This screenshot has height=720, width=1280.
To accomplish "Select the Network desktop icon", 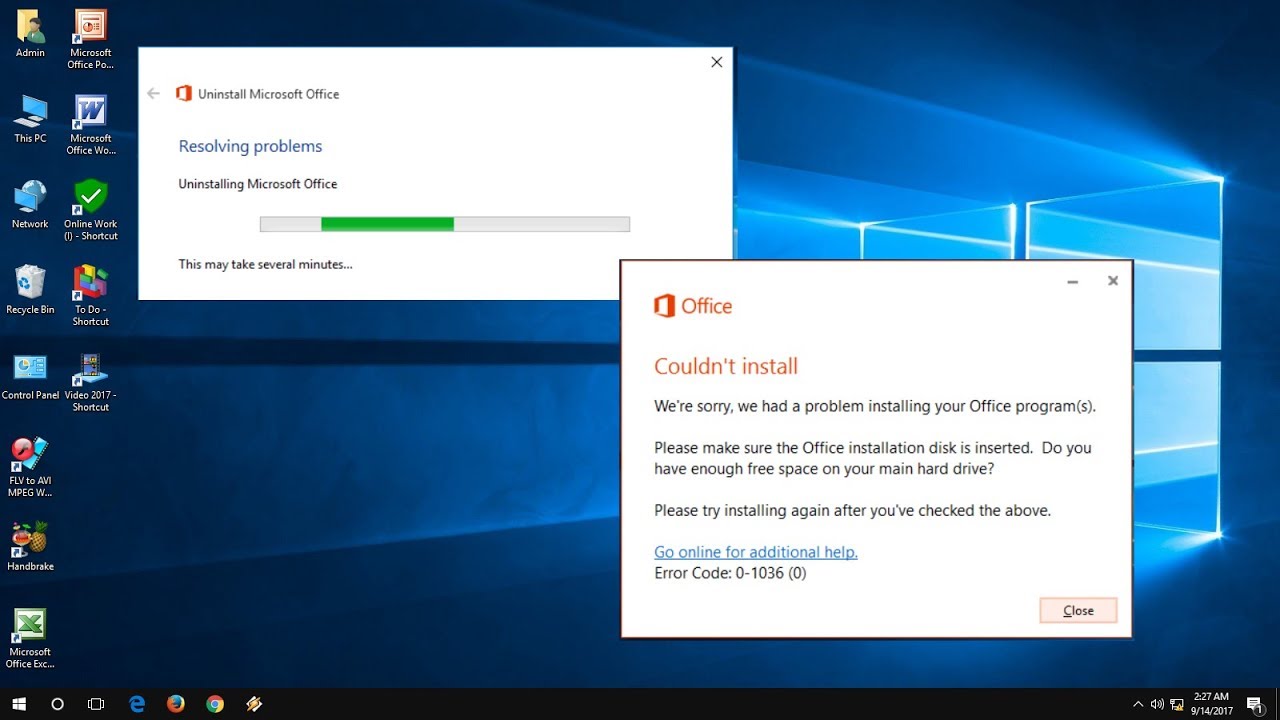I will tap(30, 205).
